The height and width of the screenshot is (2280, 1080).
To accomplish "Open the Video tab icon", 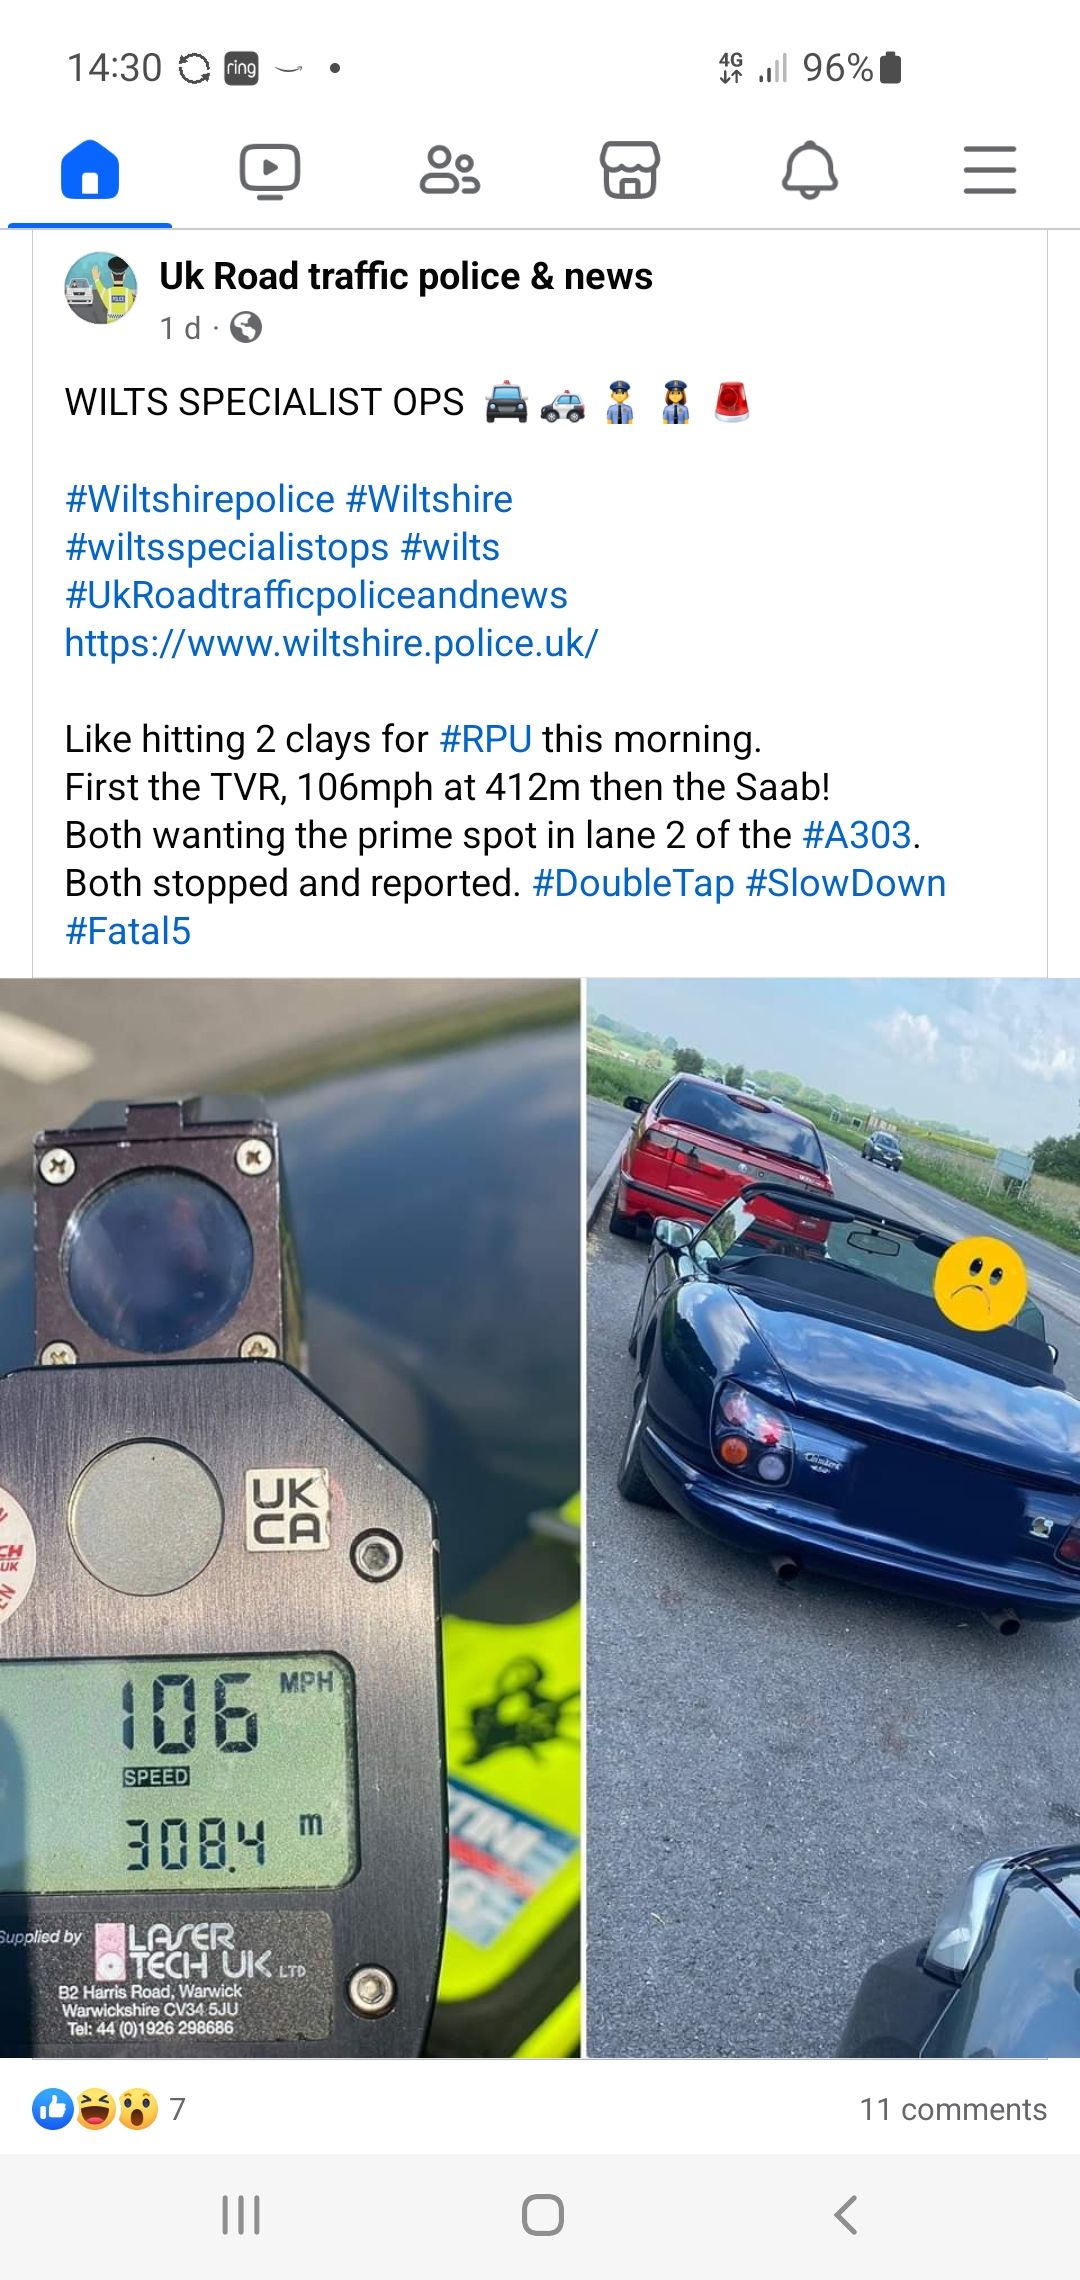I will coord(270,171).
